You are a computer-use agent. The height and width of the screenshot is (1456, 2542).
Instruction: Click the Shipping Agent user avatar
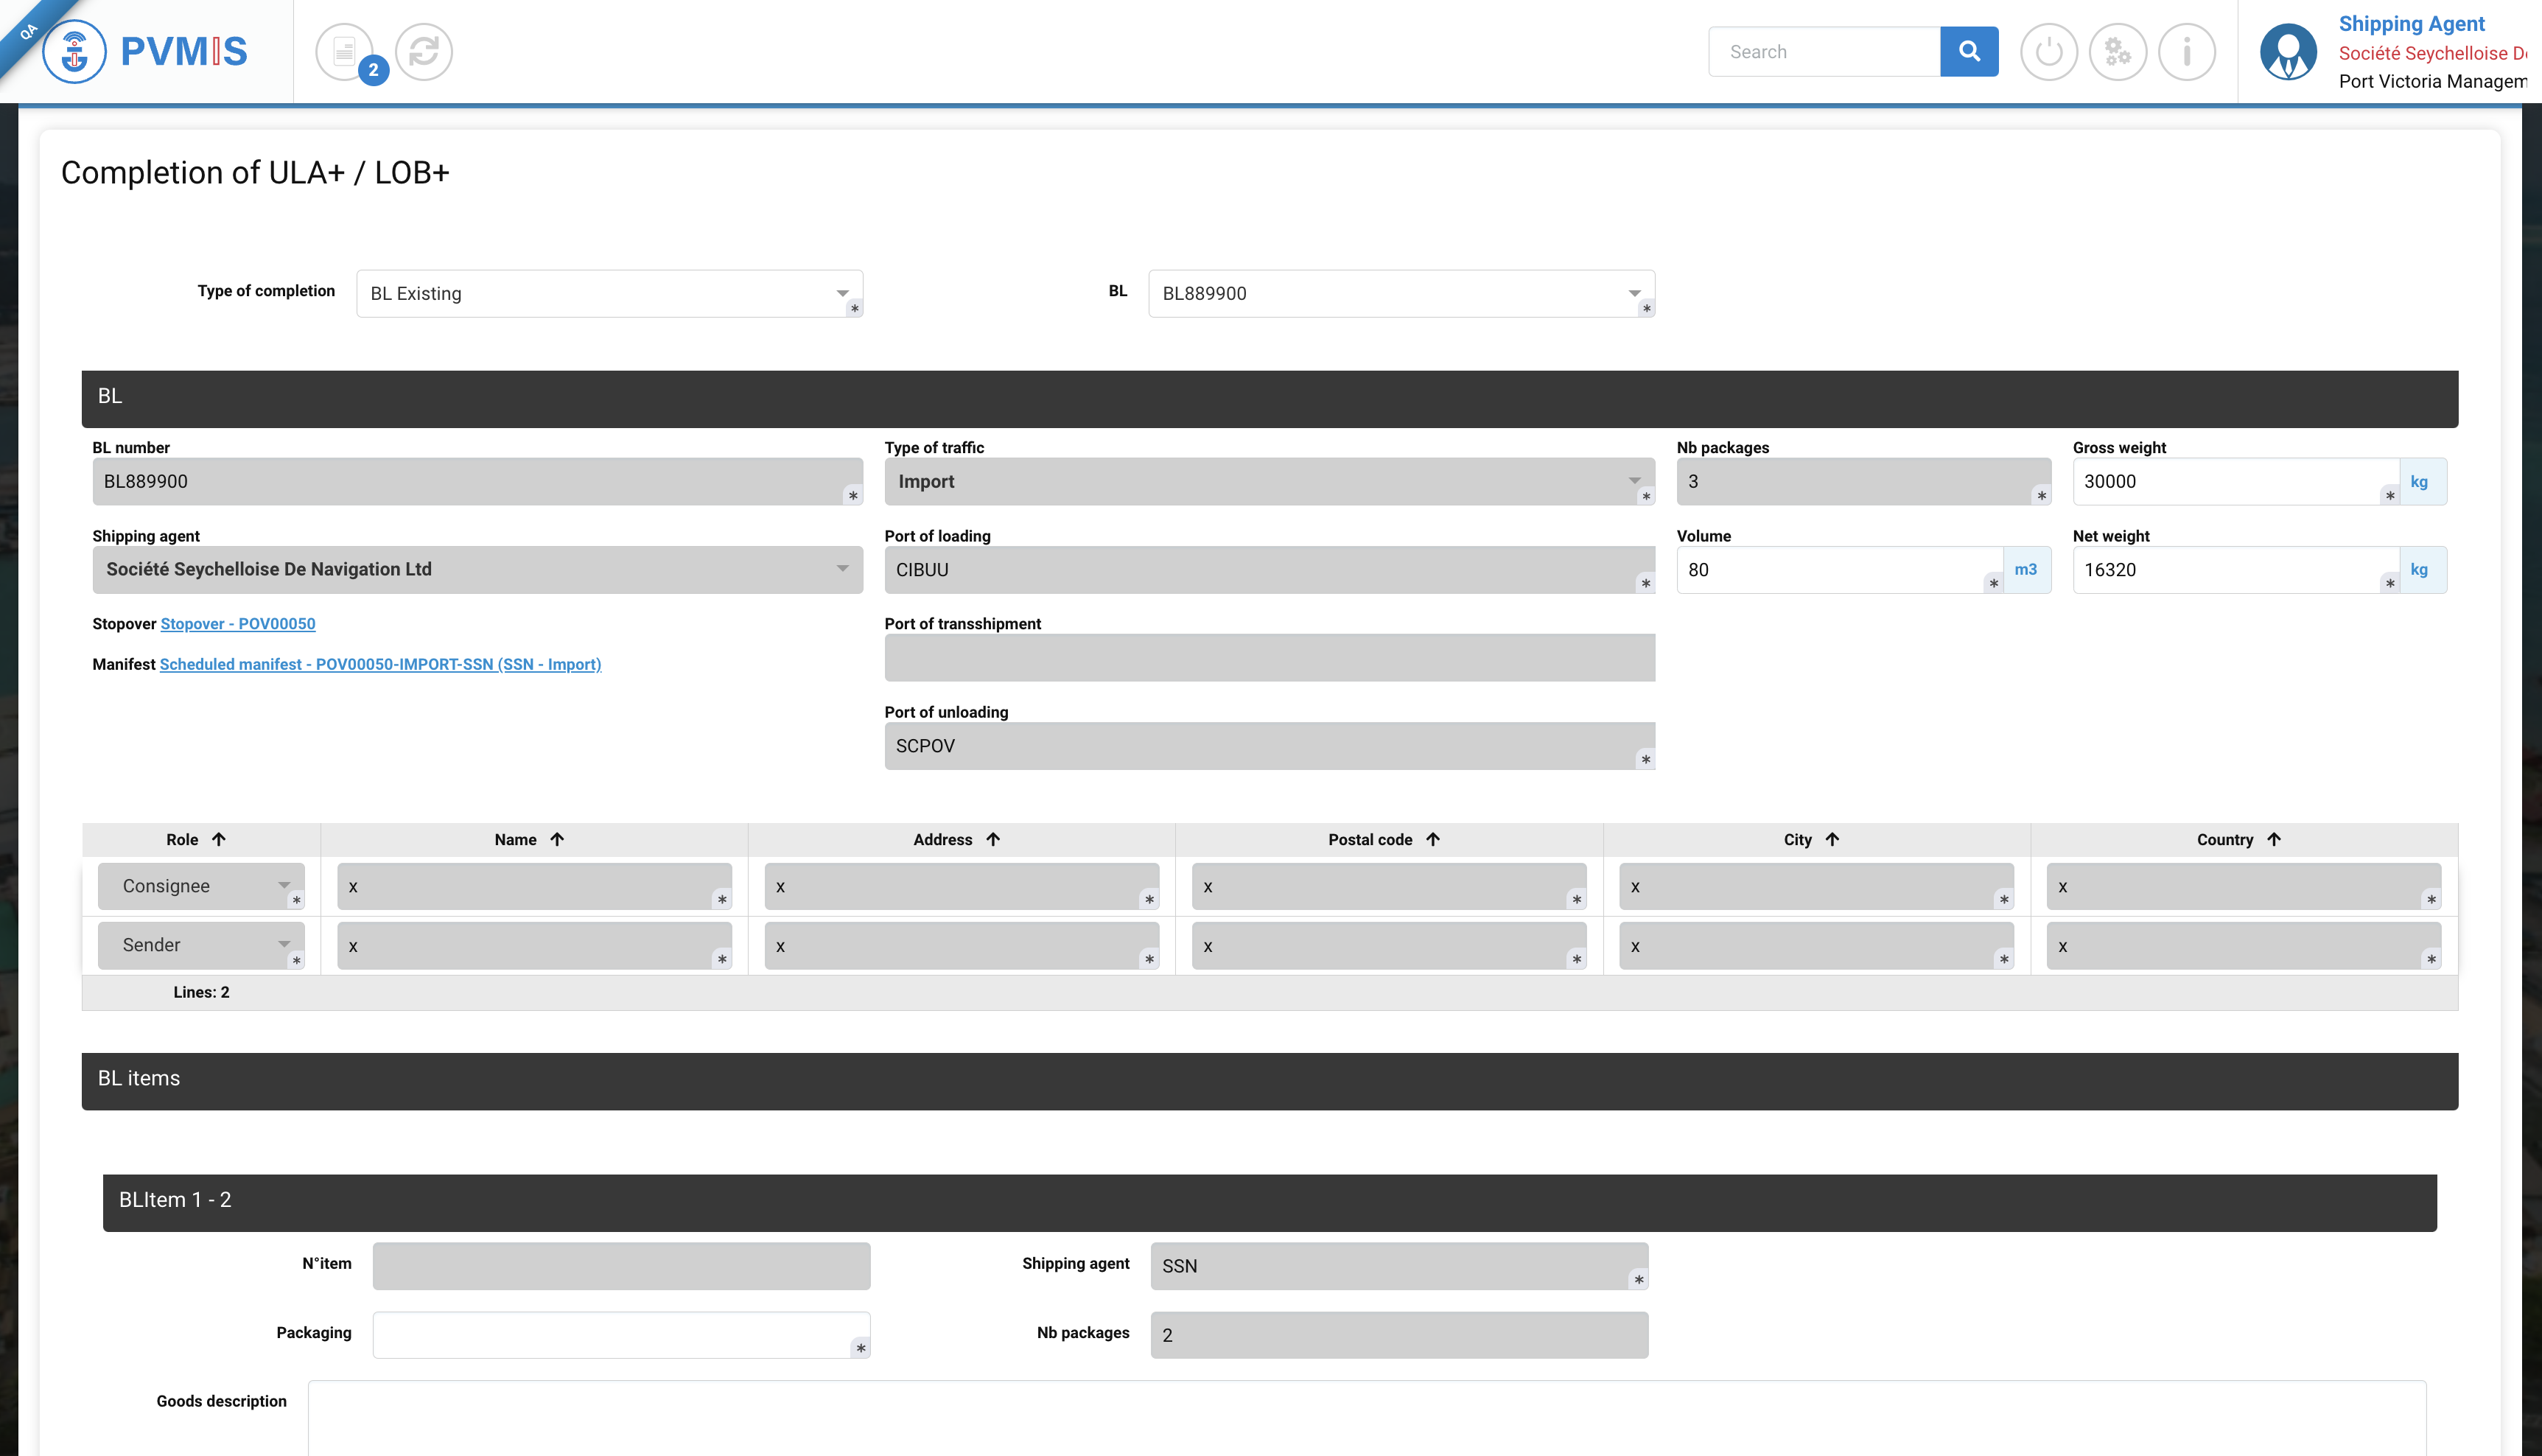pos(2288,51)
